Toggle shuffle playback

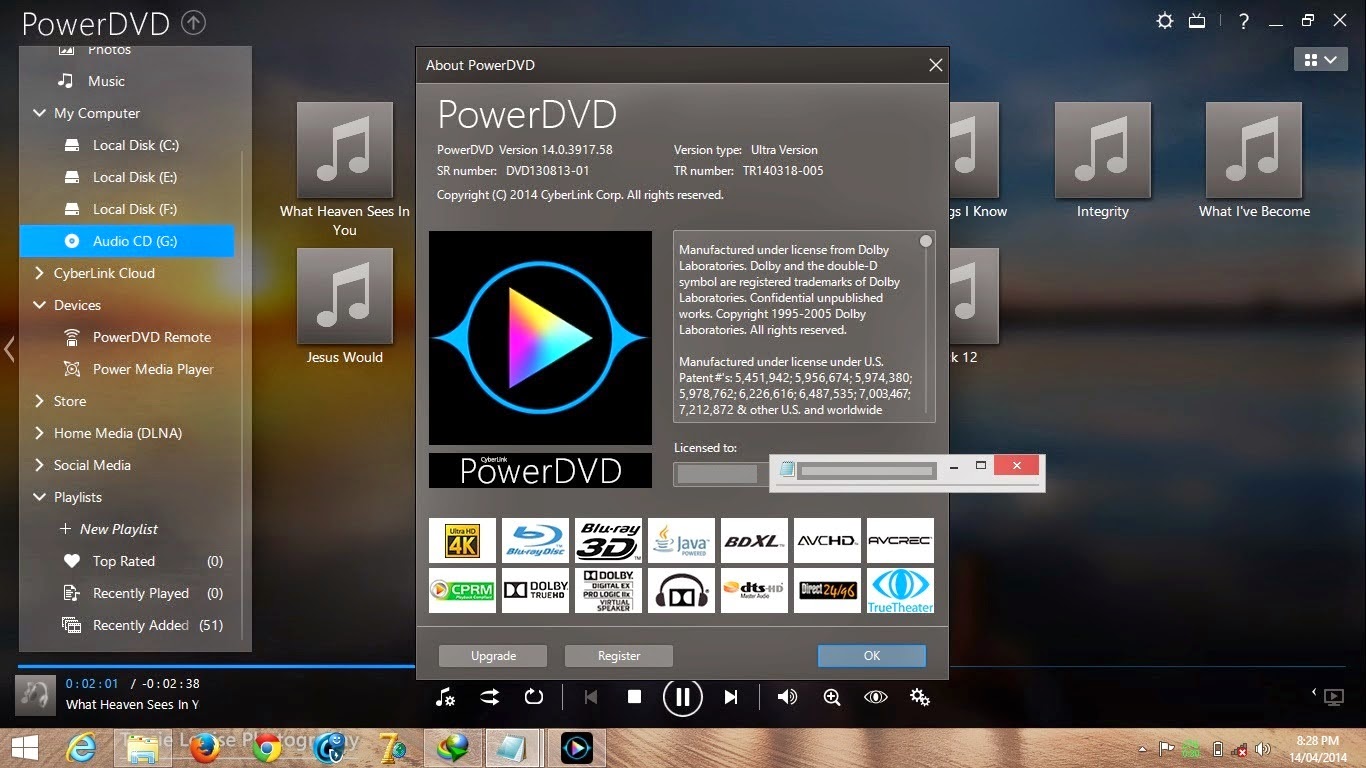point(490,697)
